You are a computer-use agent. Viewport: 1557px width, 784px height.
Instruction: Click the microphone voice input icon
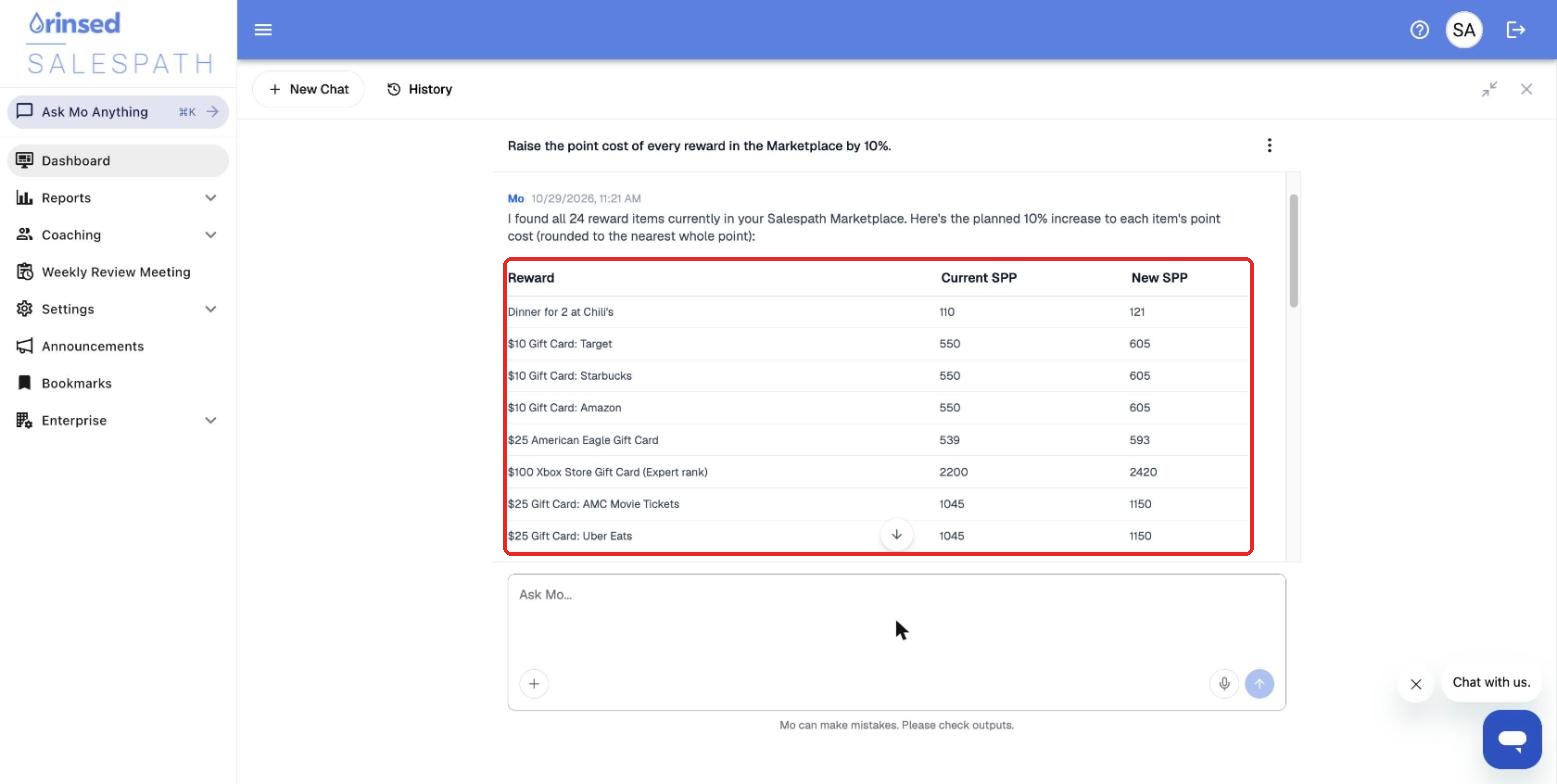(x=1224, y=684)
